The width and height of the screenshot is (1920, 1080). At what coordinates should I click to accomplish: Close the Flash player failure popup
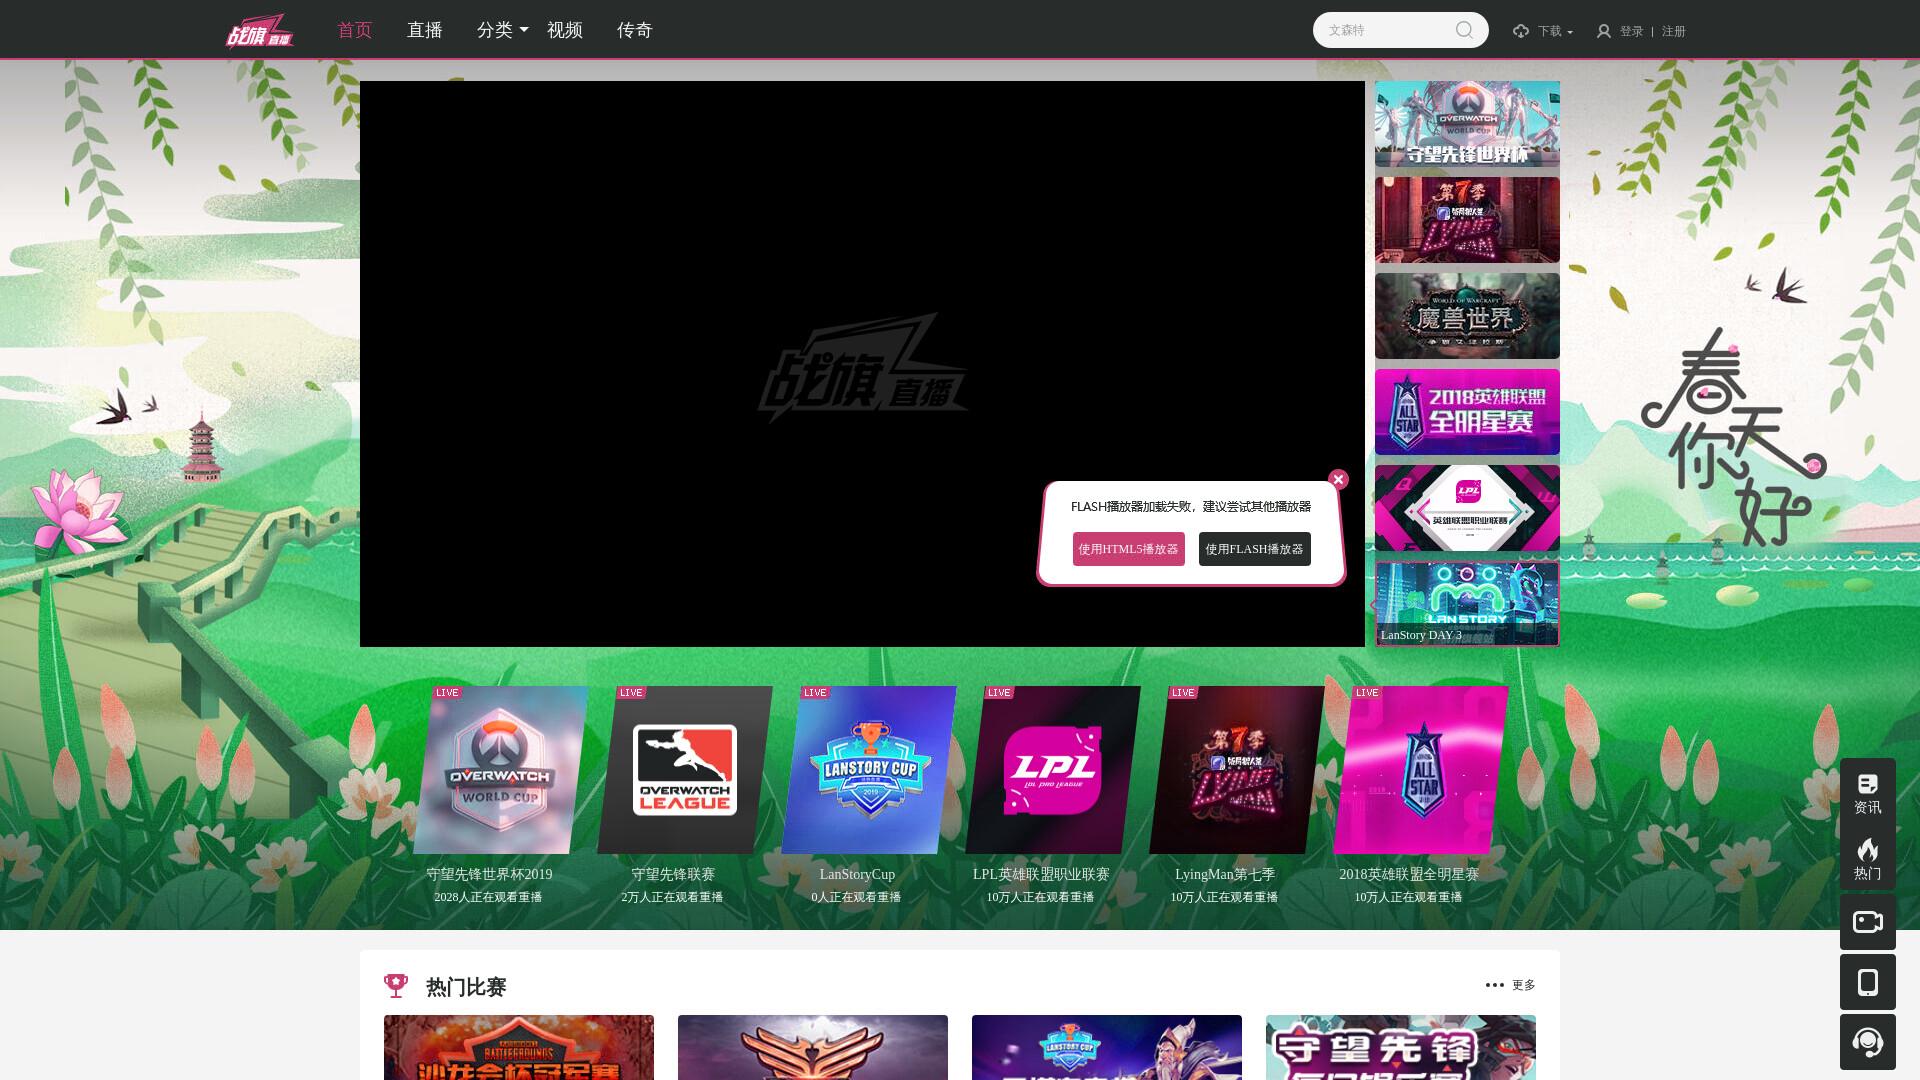1338,480
